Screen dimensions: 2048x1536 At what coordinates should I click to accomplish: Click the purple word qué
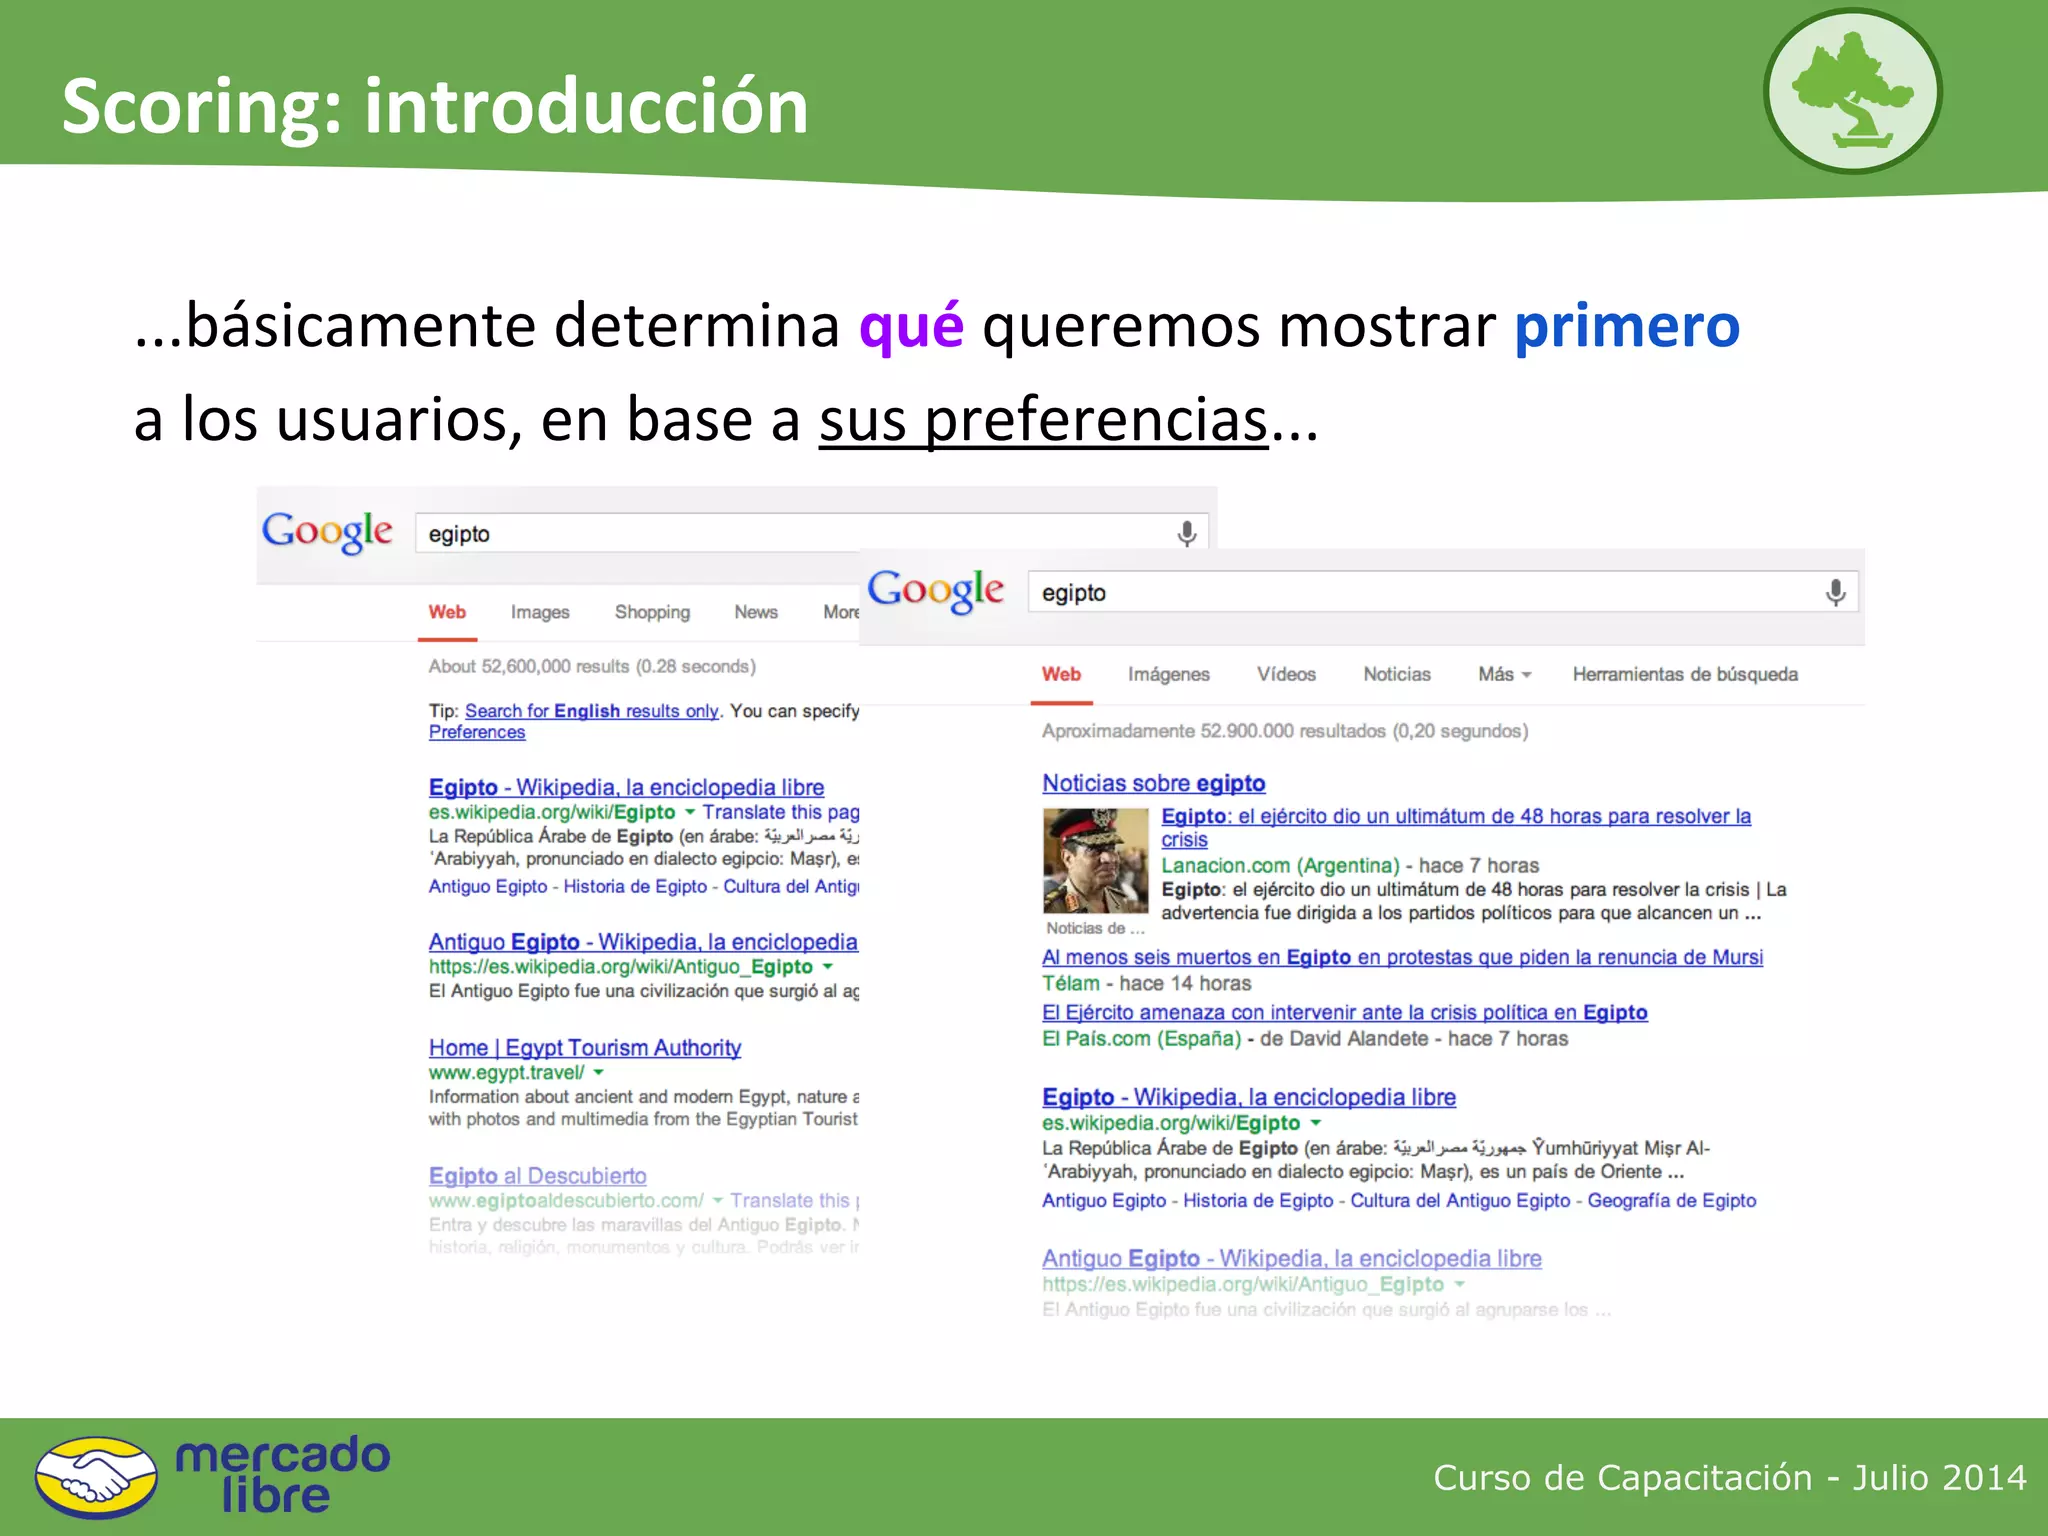[x=911, y=326]
